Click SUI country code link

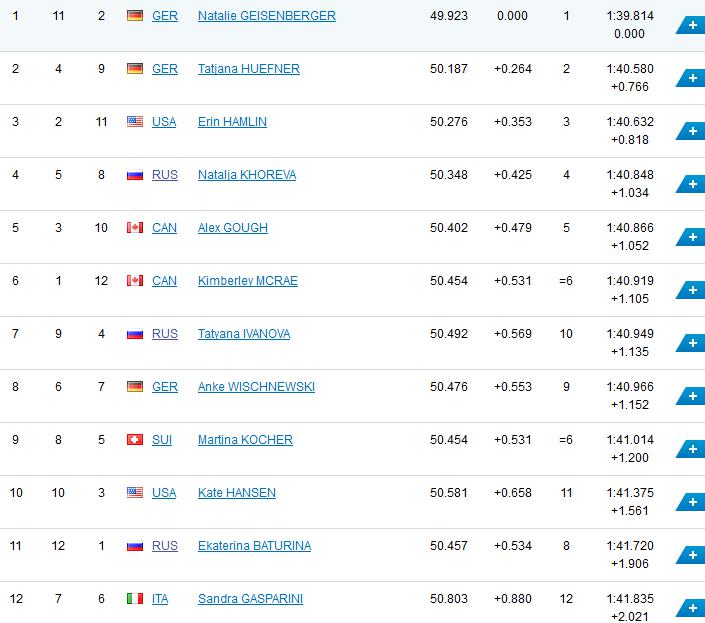[162, 440]
